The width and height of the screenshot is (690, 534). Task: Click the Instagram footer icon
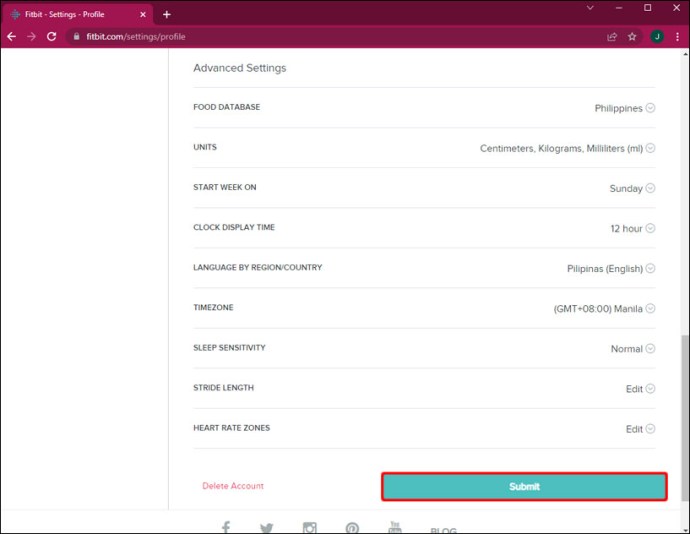tap(309, 527)
